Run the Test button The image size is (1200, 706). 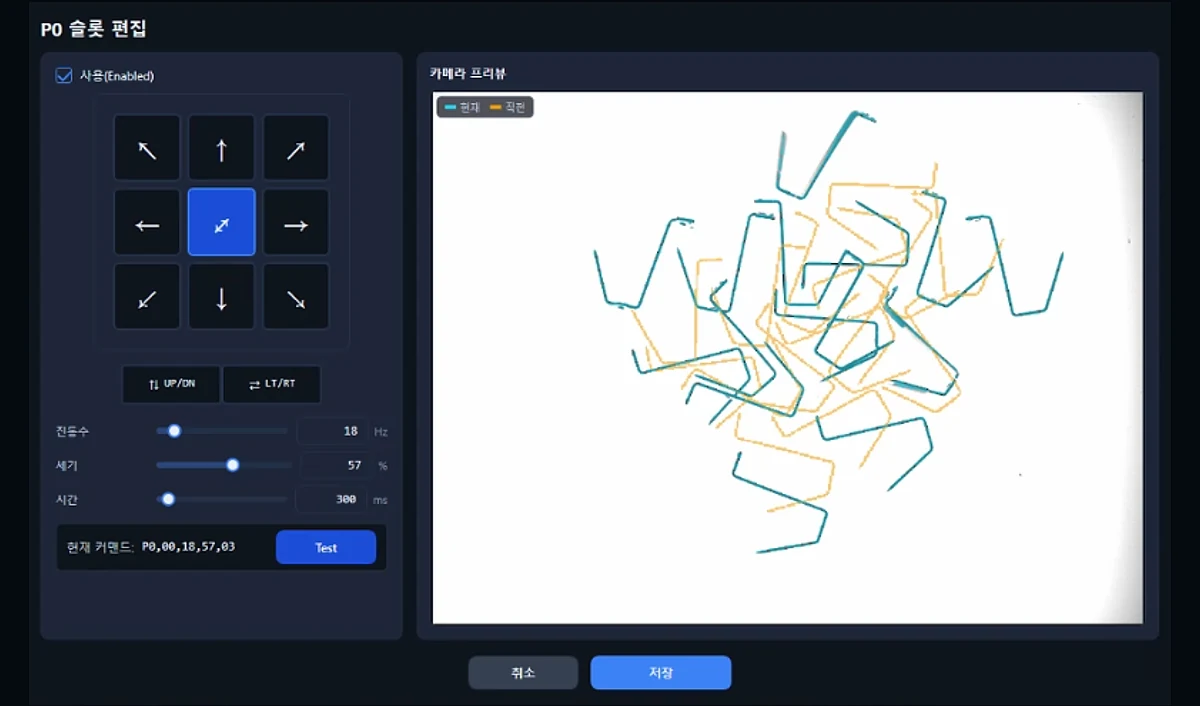326,548
